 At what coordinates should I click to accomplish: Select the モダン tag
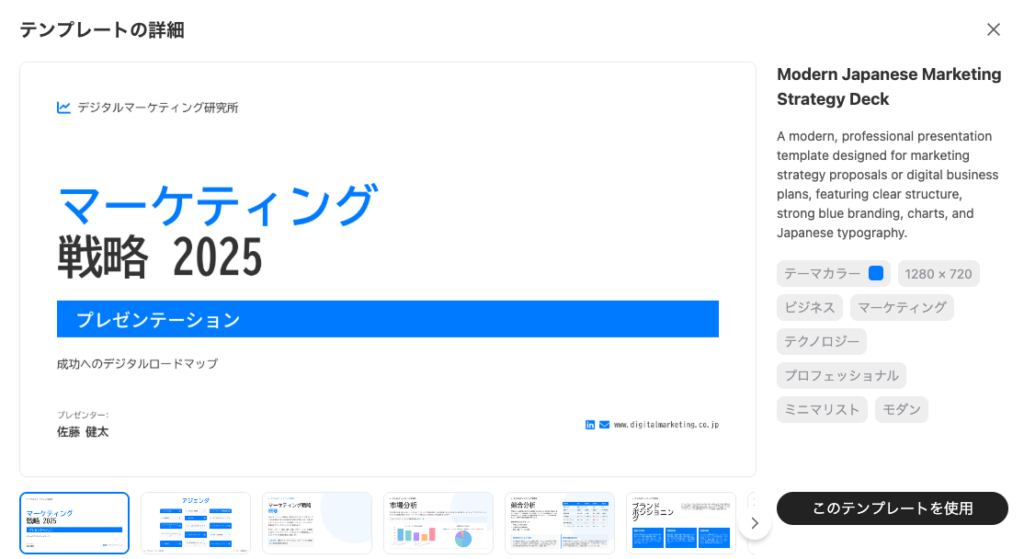pyautogui.click(x=901, y=409)
